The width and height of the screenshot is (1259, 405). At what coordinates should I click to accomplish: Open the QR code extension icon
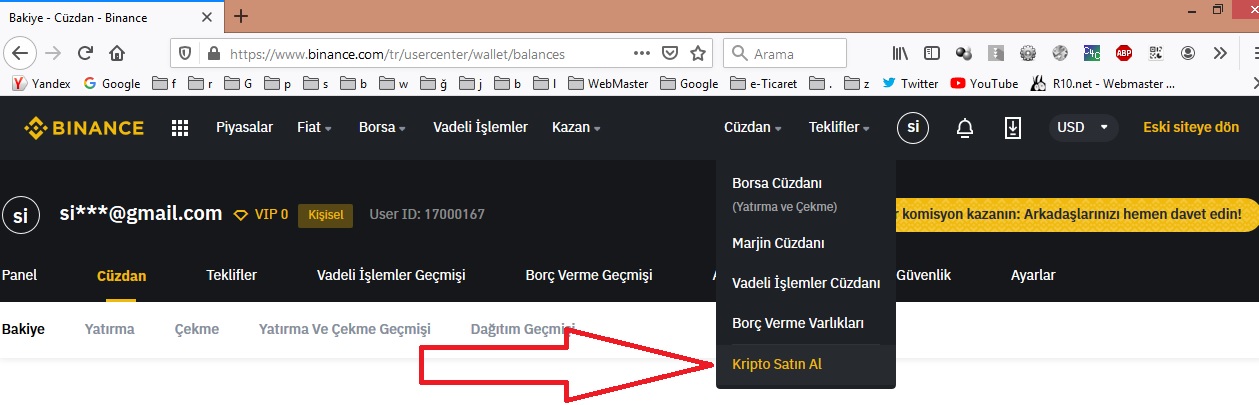tap(1156, 53)
